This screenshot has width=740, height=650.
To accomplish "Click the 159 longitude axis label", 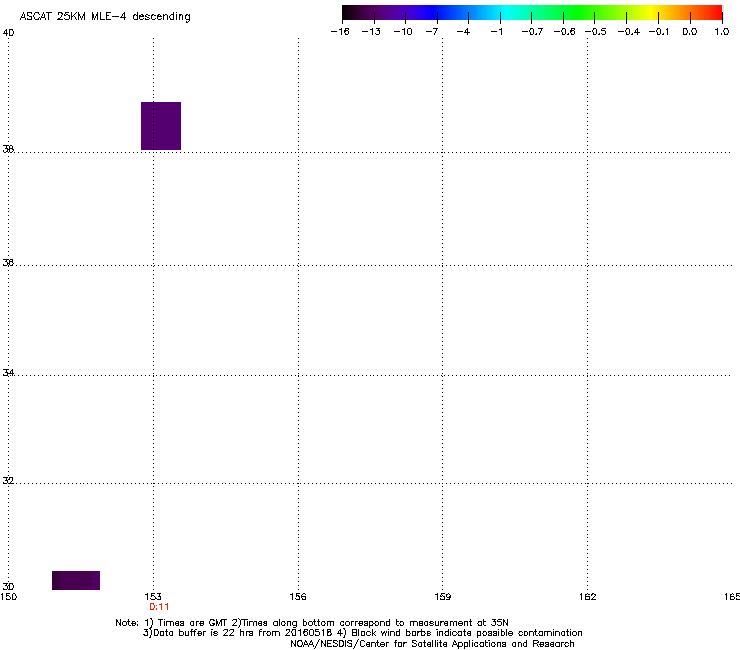I will (442, 597).
